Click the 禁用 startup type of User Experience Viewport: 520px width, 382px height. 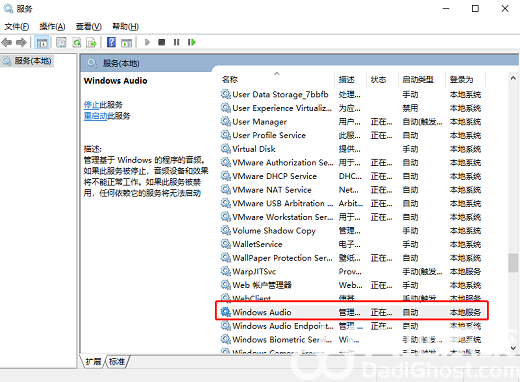[410, 108]
